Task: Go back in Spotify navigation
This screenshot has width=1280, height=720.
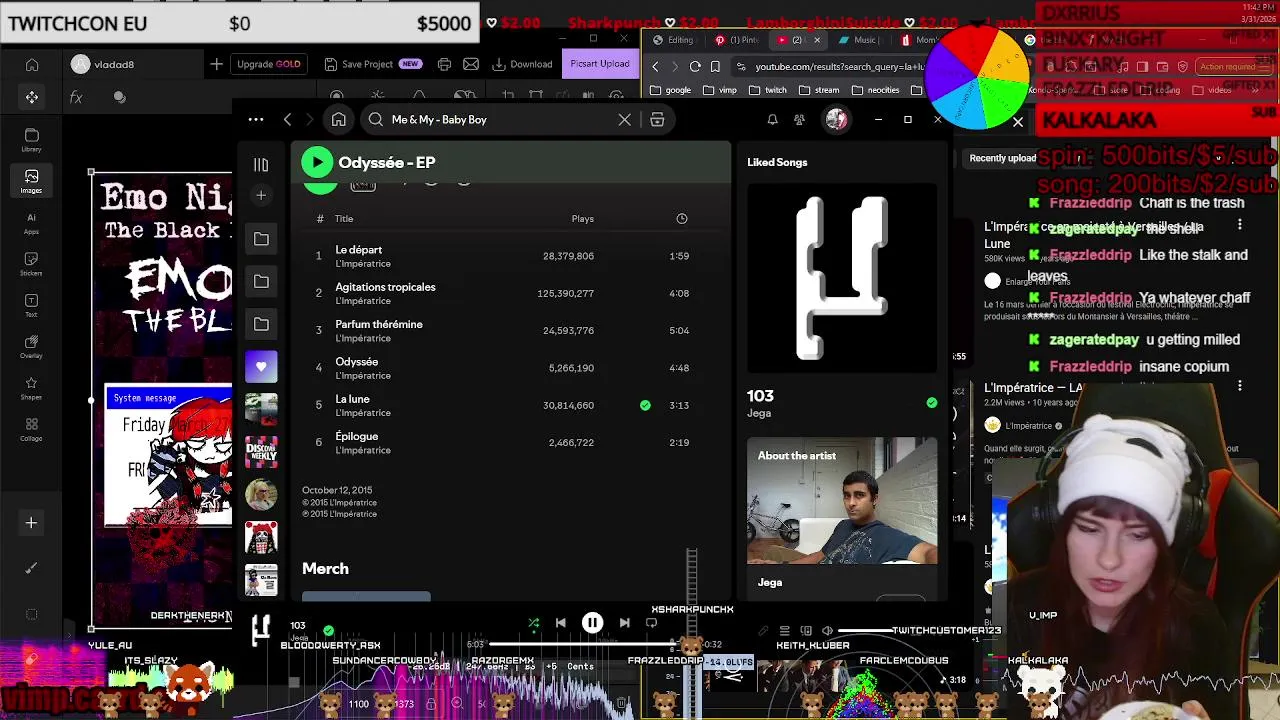Action: click(x=287, y=119)
